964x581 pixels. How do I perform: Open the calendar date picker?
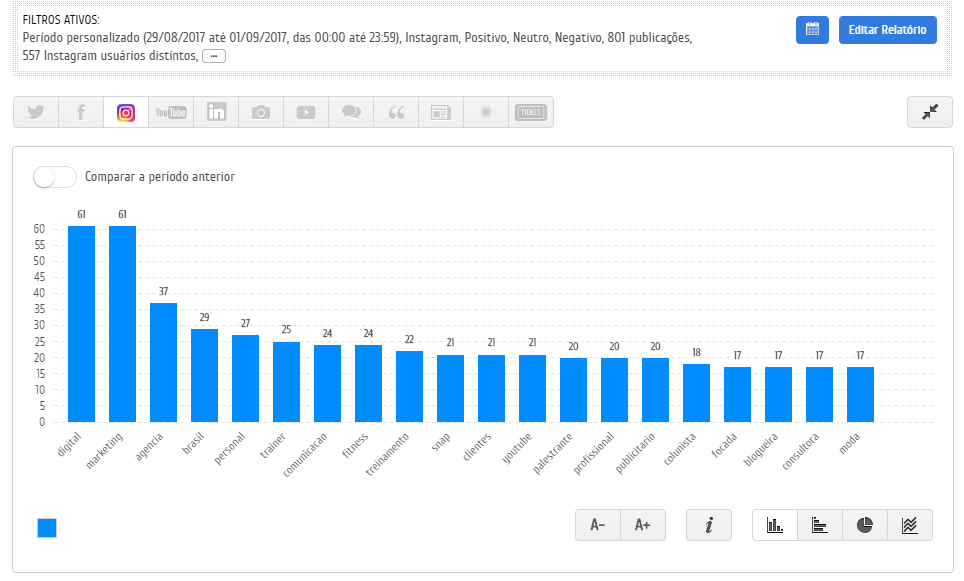(x=812, y=30)
